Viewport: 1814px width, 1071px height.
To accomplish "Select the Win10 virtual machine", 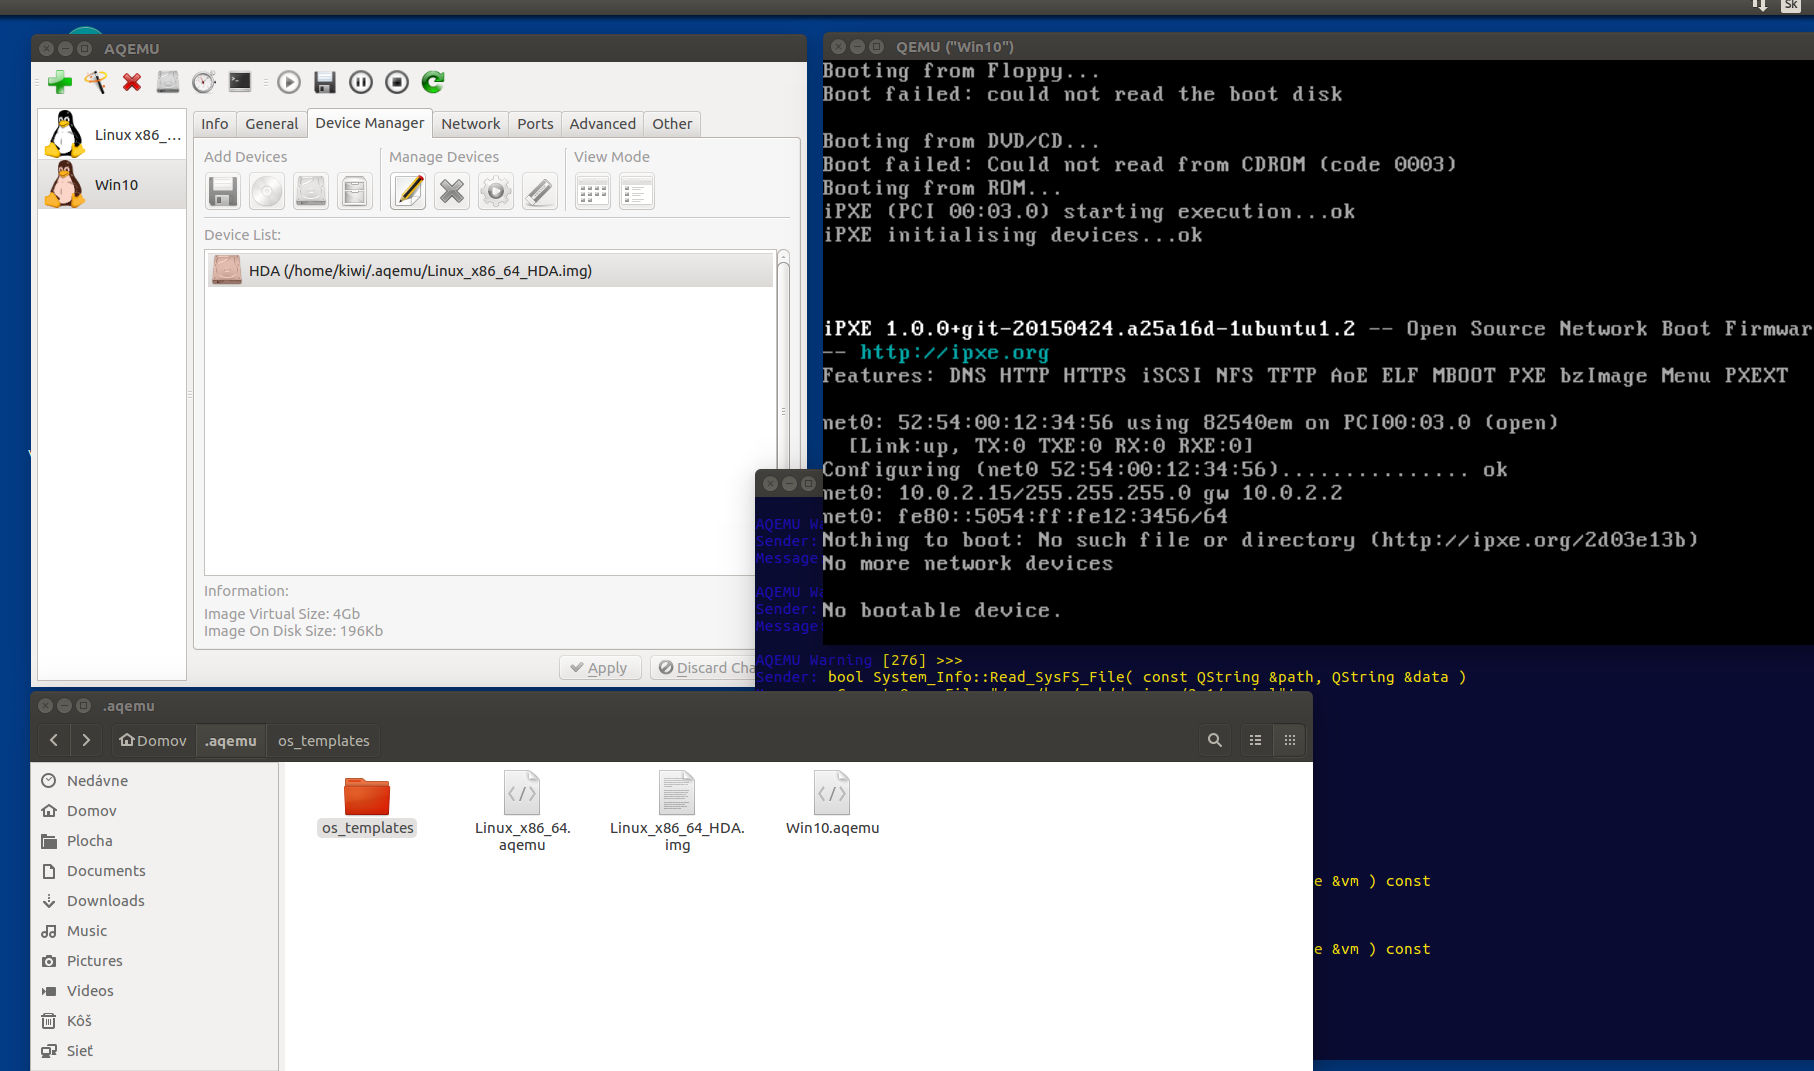I will point(112,184).
